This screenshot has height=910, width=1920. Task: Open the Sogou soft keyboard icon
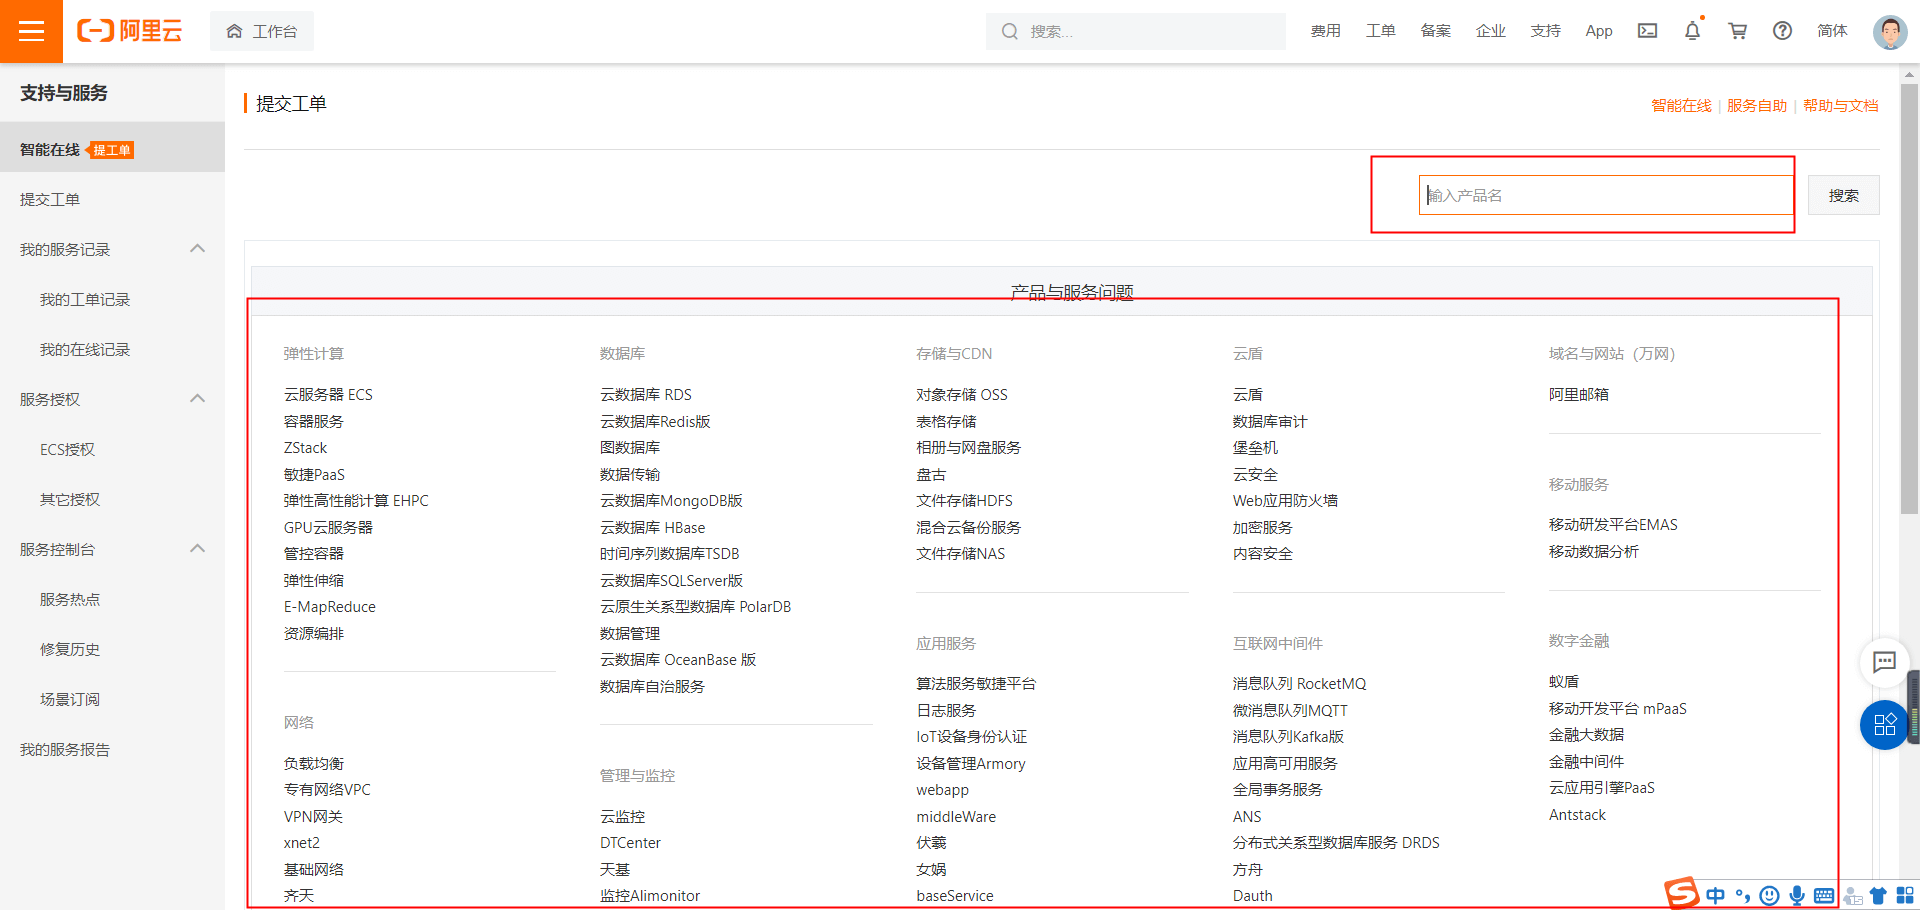(1824, 896)
